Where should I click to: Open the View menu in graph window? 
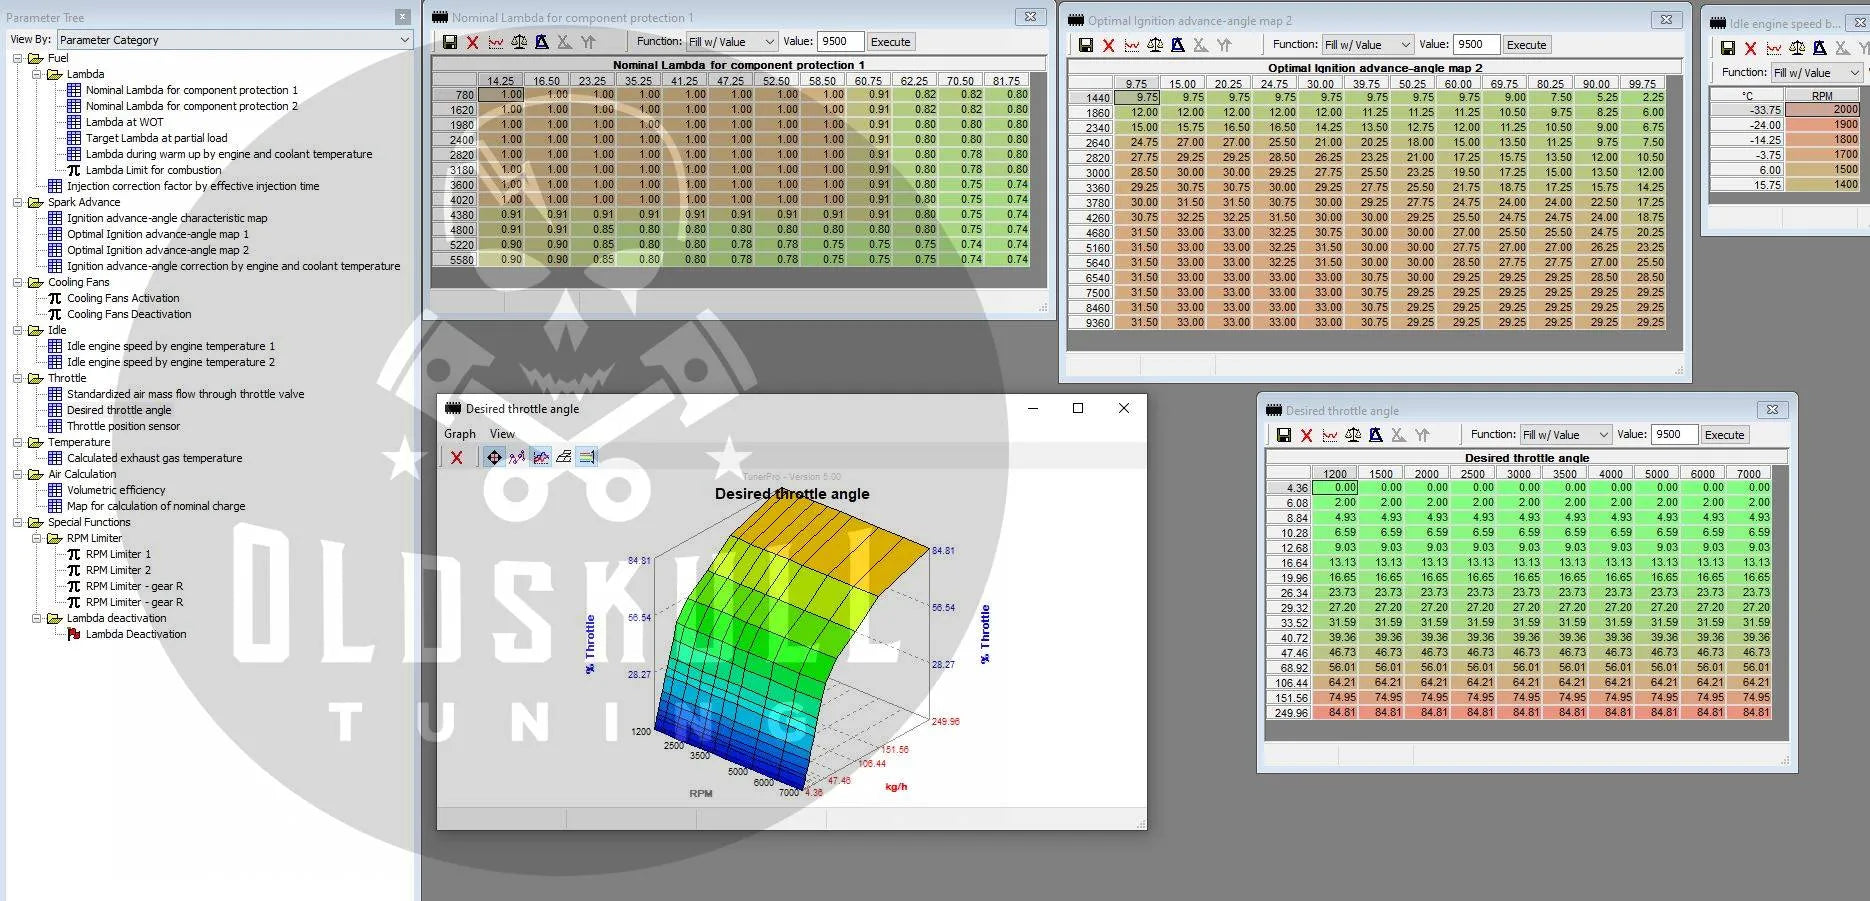(502, 434)
